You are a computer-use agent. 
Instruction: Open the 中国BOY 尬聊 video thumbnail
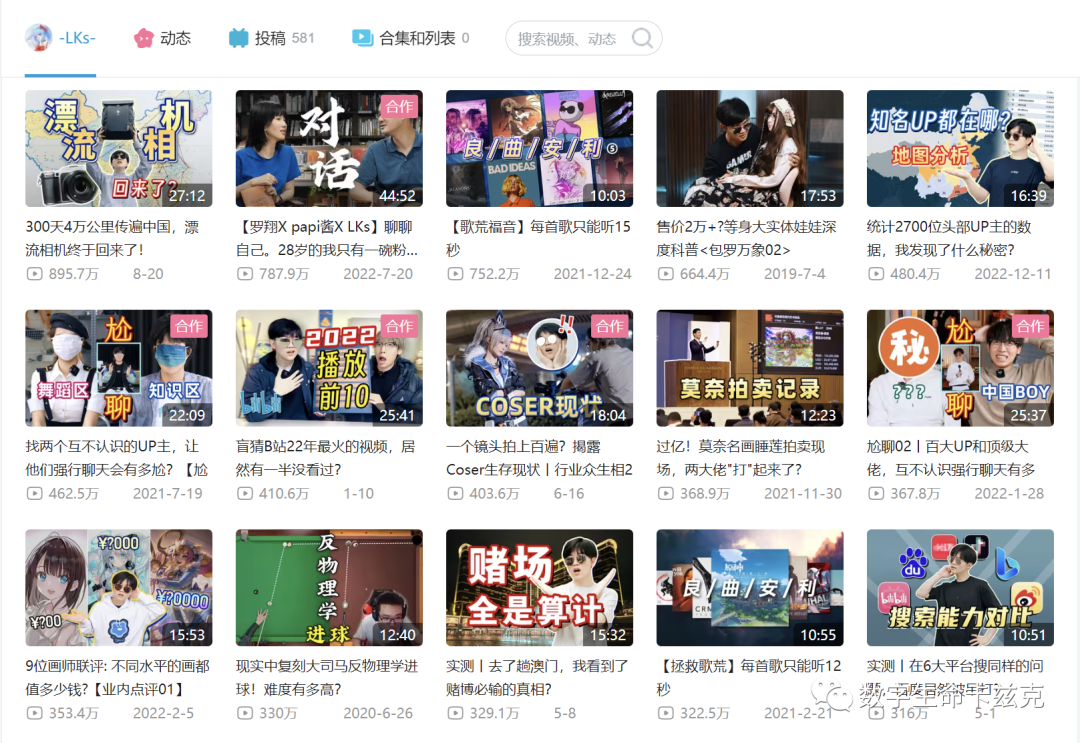960,368
